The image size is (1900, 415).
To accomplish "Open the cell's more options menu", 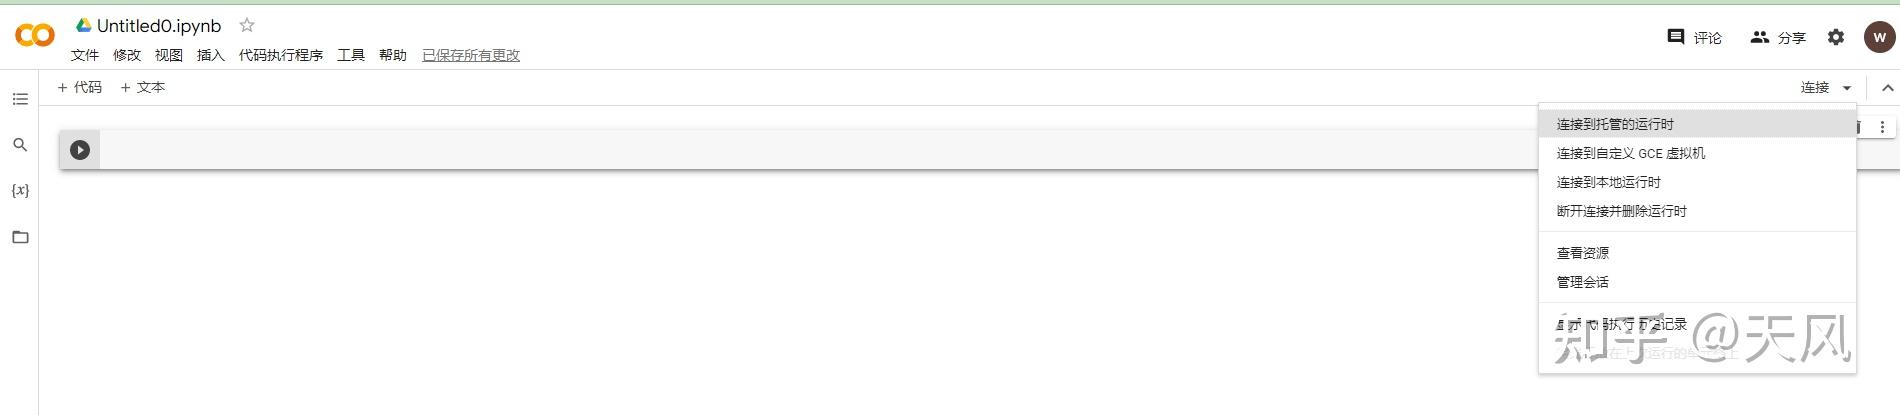I will (1882, 127).
